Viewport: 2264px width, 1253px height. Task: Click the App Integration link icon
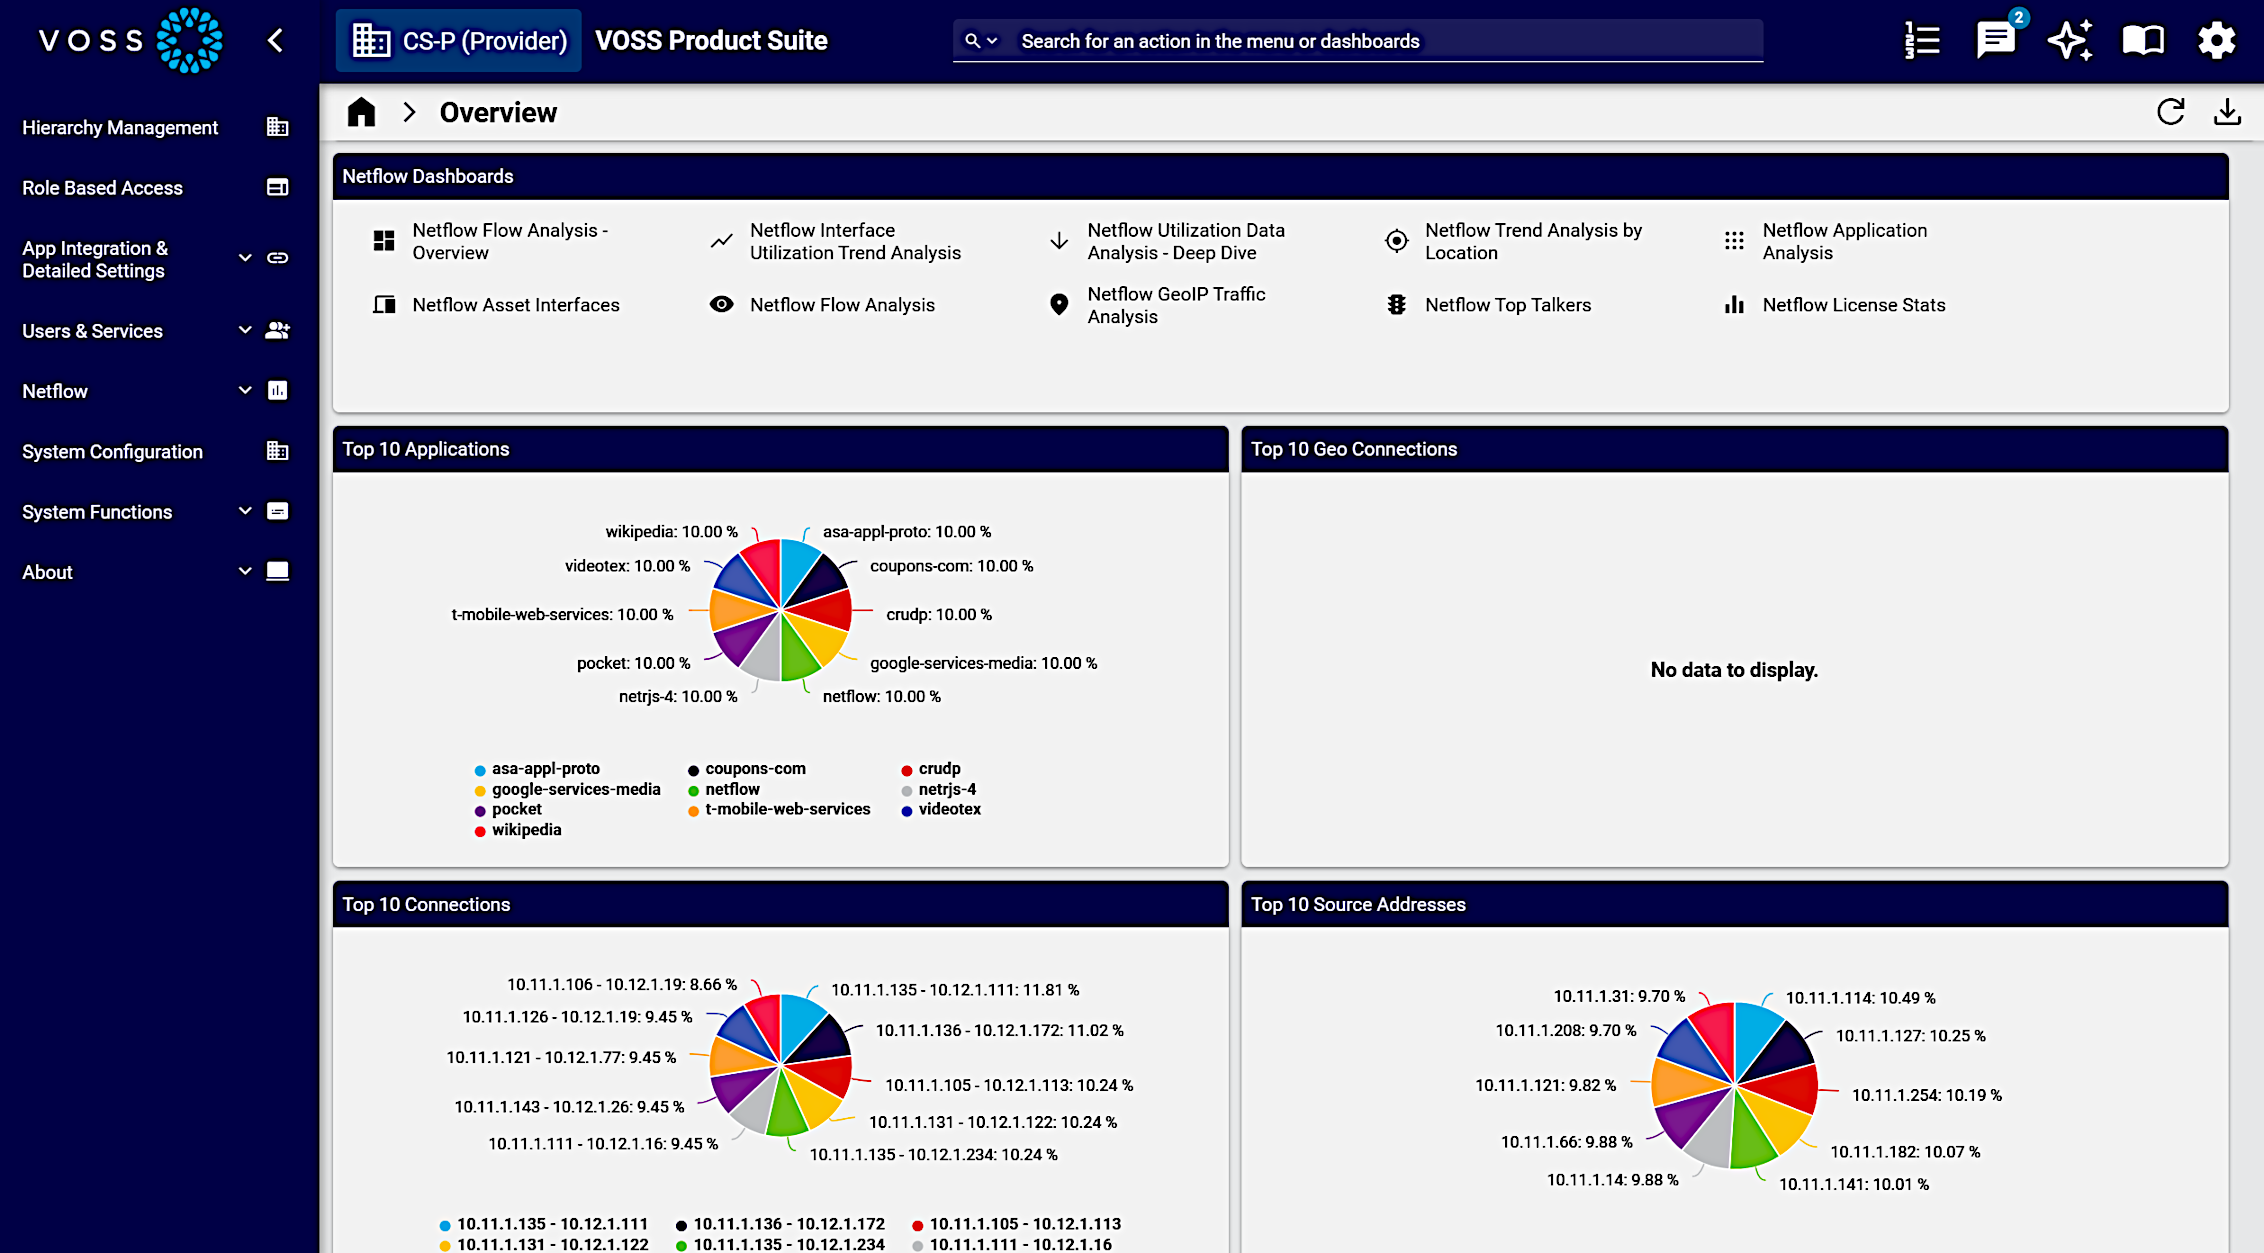[278, 258]
